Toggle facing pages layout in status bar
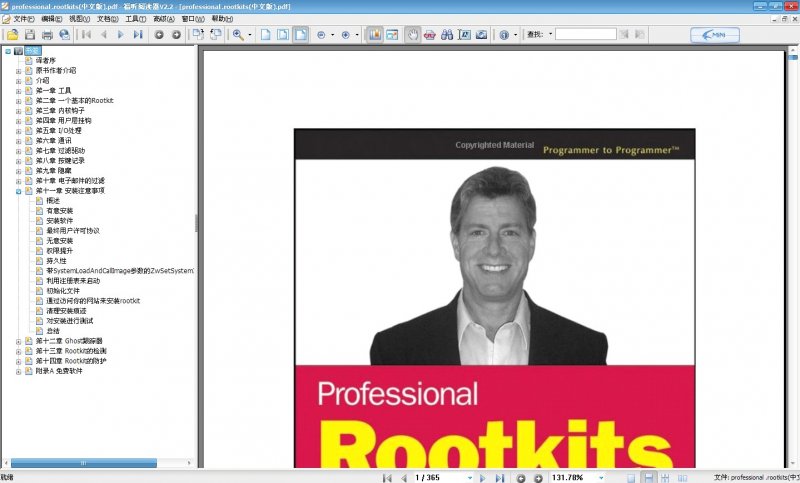The width and height of the screenshot is (800, 483). [682, 478]
